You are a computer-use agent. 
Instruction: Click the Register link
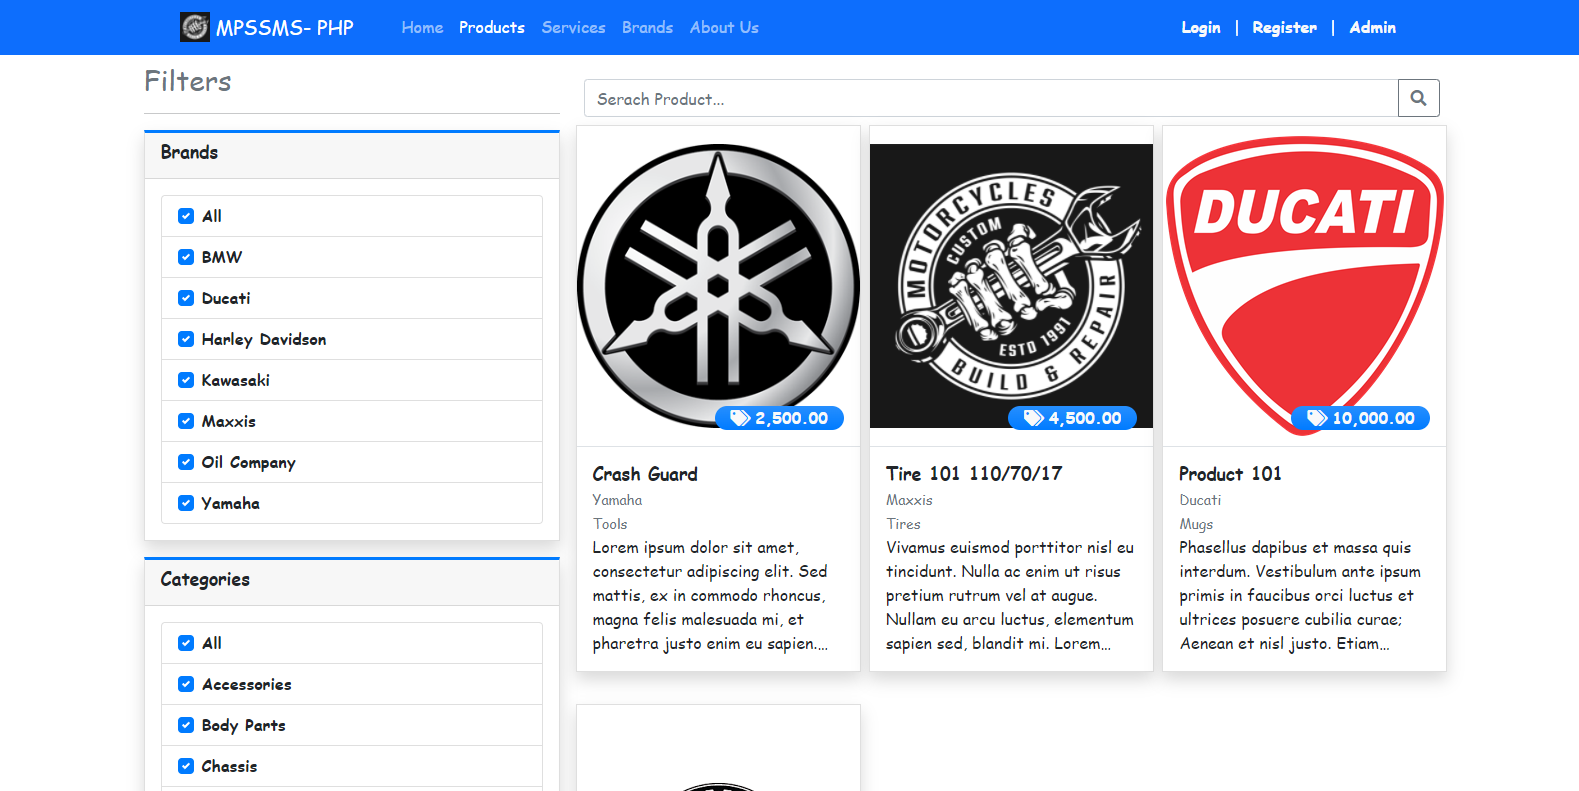click(x=1284, y=28)
